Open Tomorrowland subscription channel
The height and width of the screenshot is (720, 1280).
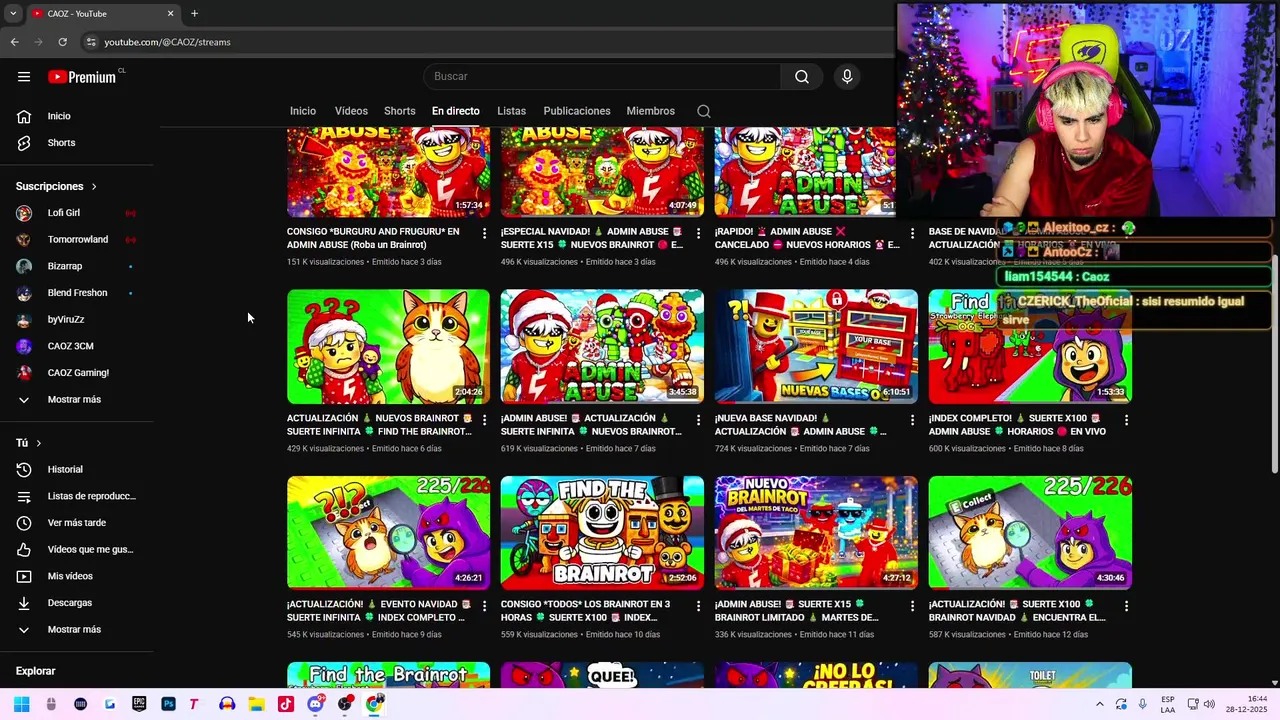[76, 240]
